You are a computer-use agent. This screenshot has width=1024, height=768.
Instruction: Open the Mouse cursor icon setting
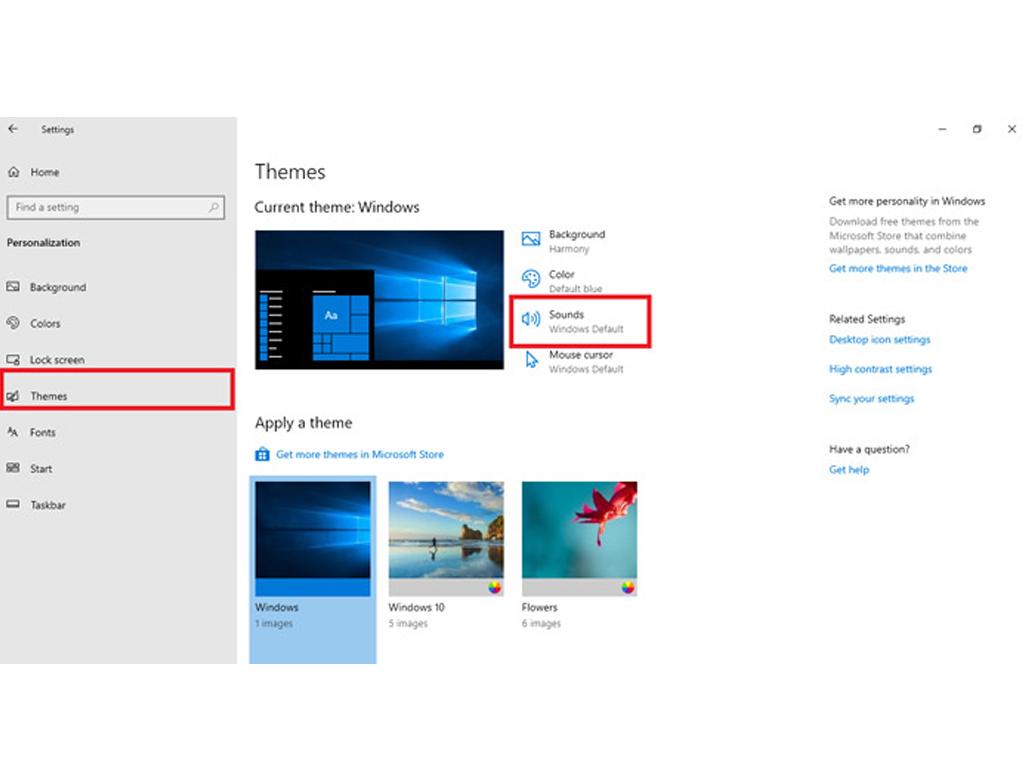coord(531,360)
